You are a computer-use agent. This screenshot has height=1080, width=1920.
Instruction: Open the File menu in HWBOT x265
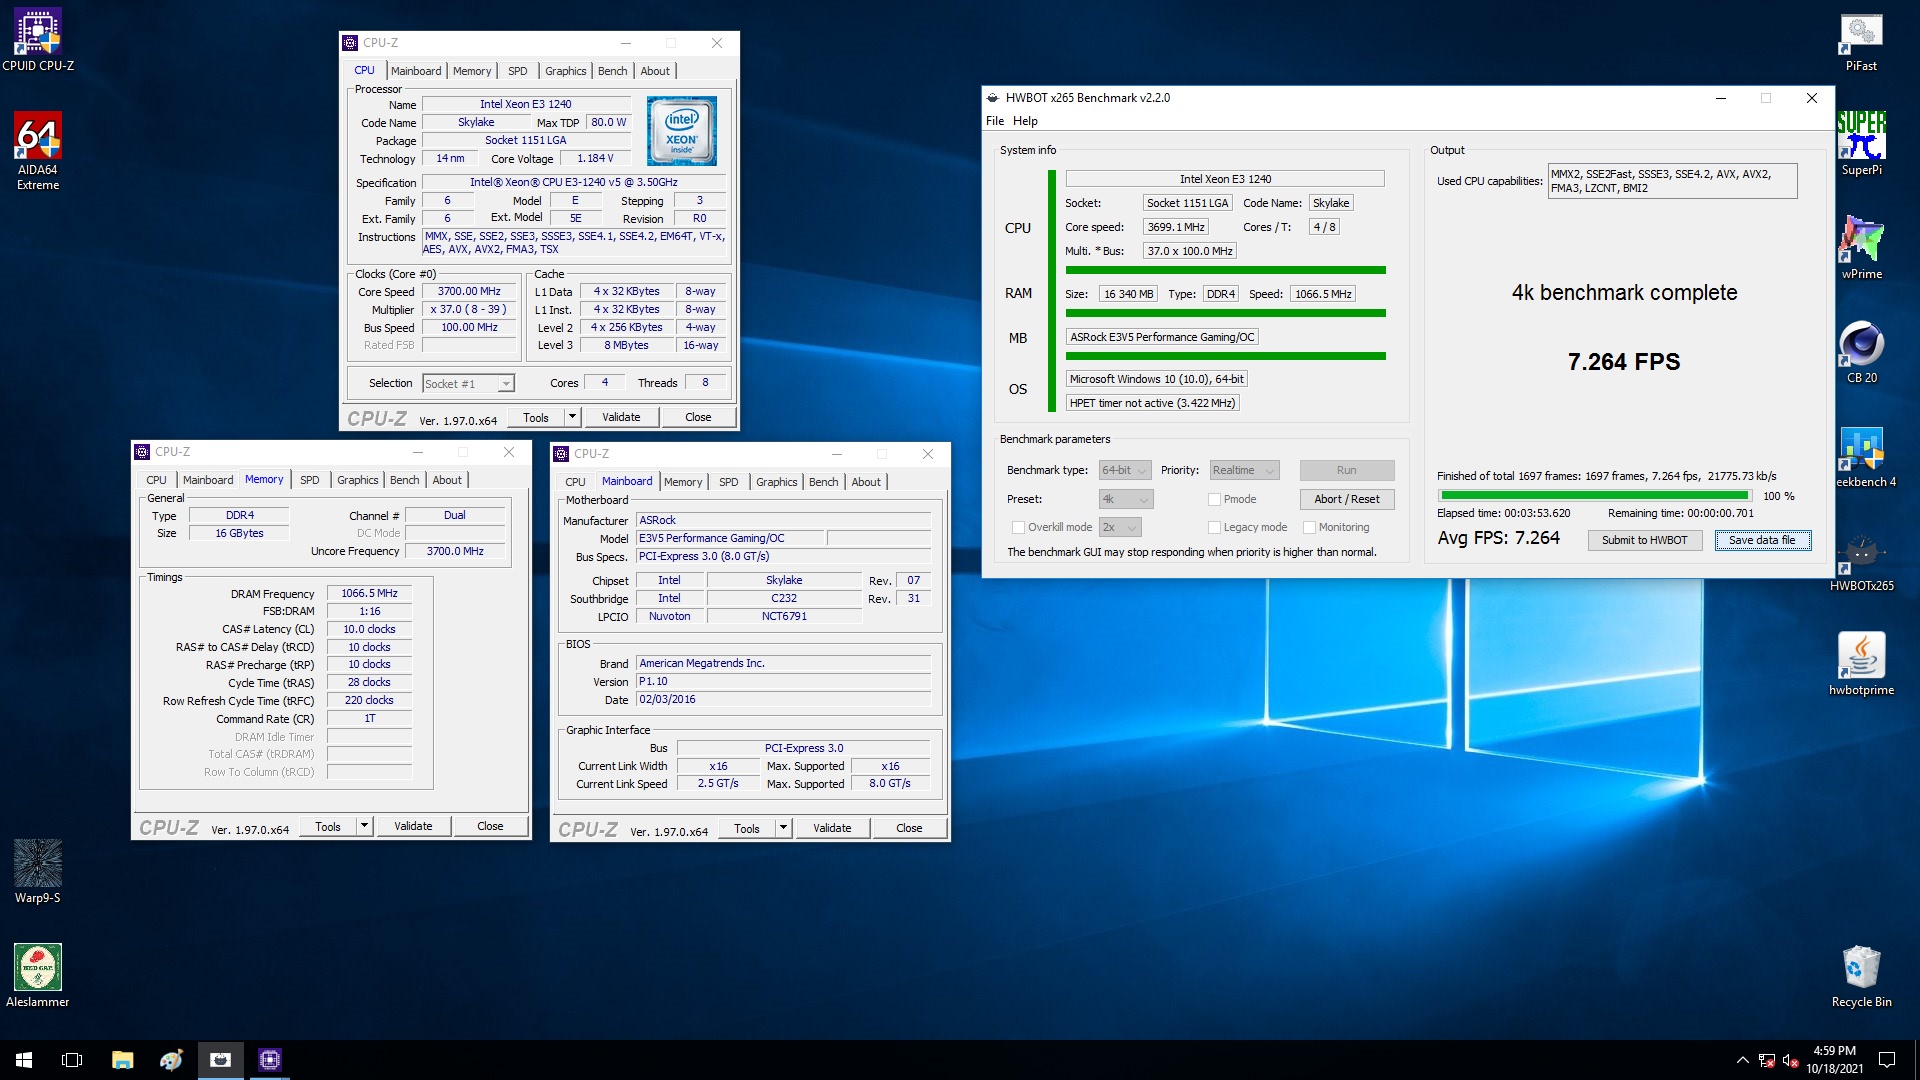point(995,121)
